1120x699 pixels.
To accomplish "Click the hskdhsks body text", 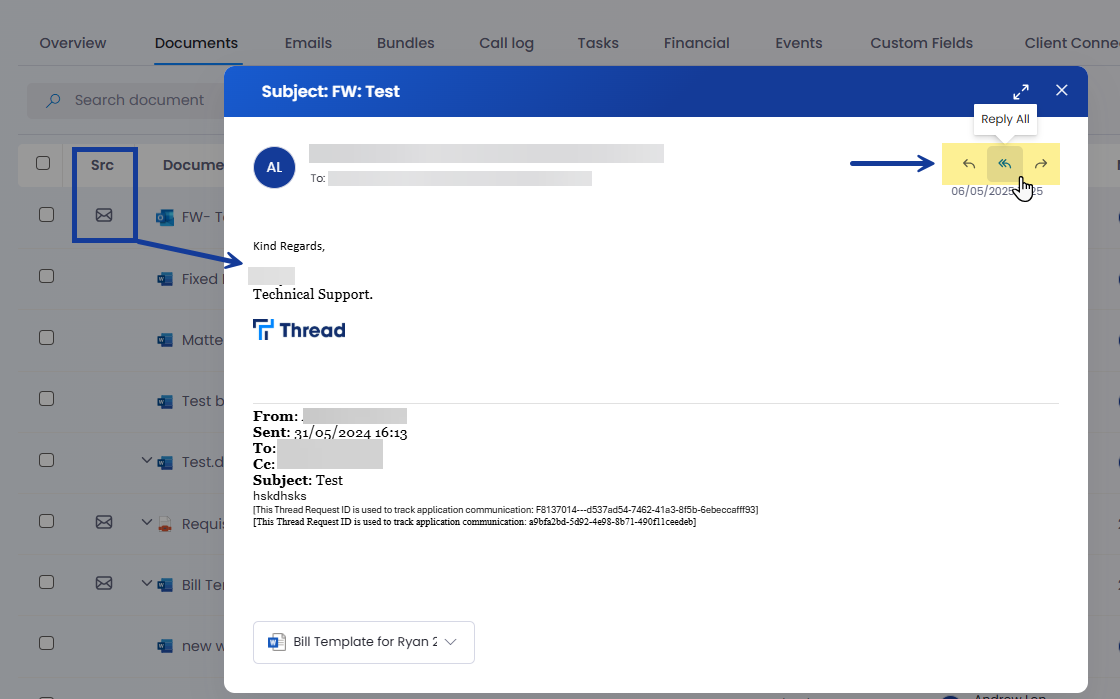I will point(279,496).
